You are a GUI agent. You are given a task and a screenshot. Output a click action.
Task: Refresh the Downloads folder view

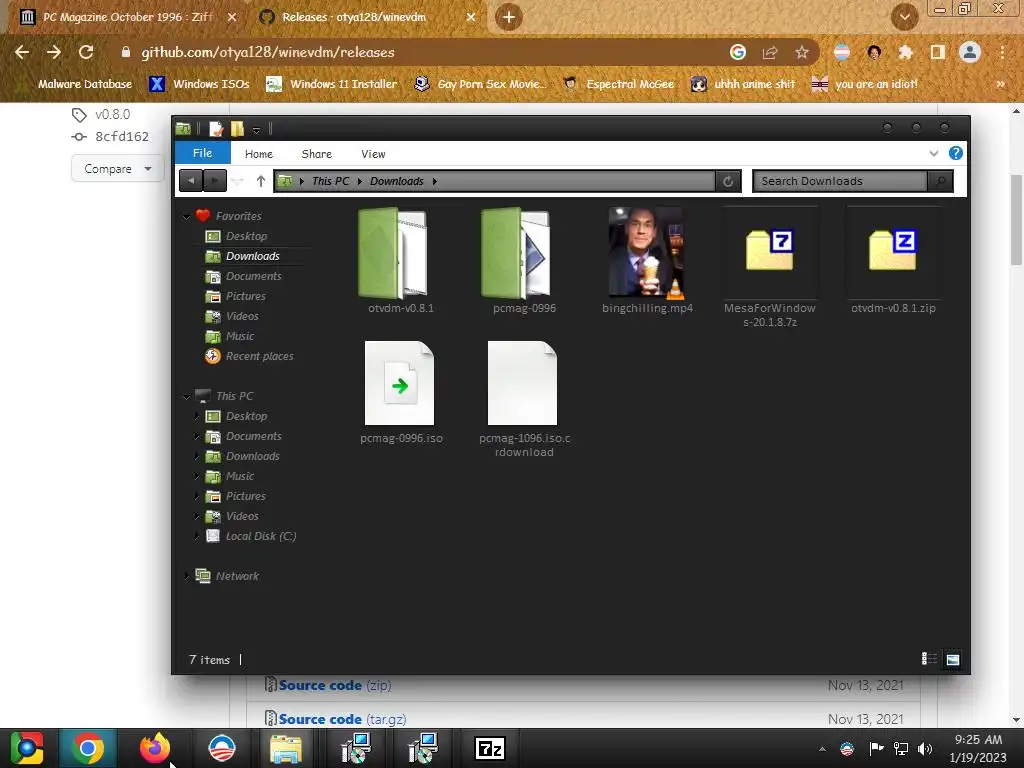(728, 182)
